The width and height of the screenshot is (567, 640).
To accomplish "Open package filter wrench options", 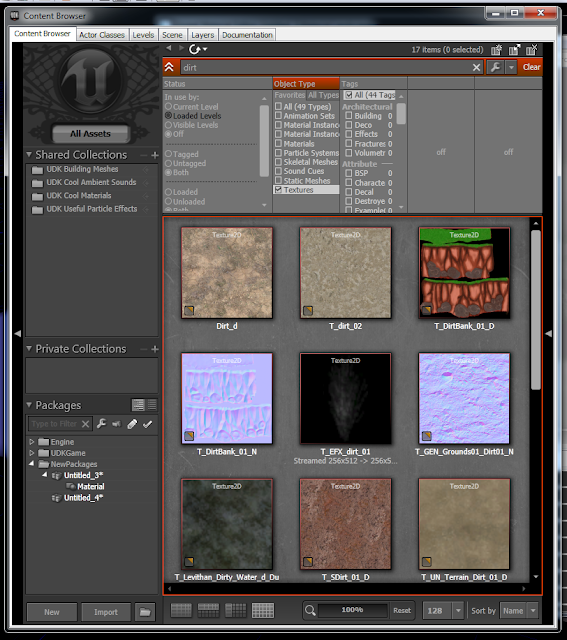I will tap(101, 424).
